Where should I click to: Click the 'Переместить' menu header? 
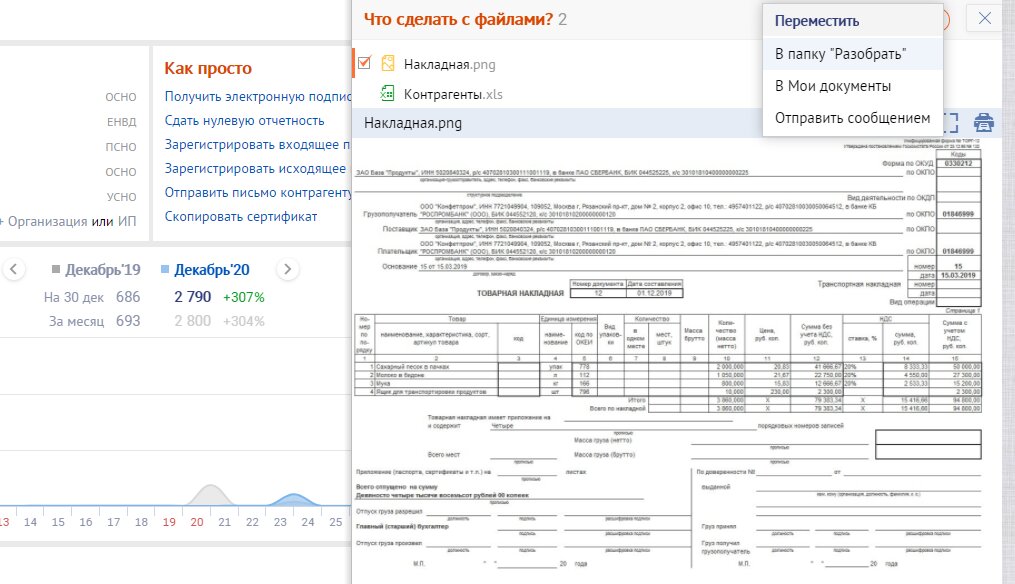(x=817, y=21)
